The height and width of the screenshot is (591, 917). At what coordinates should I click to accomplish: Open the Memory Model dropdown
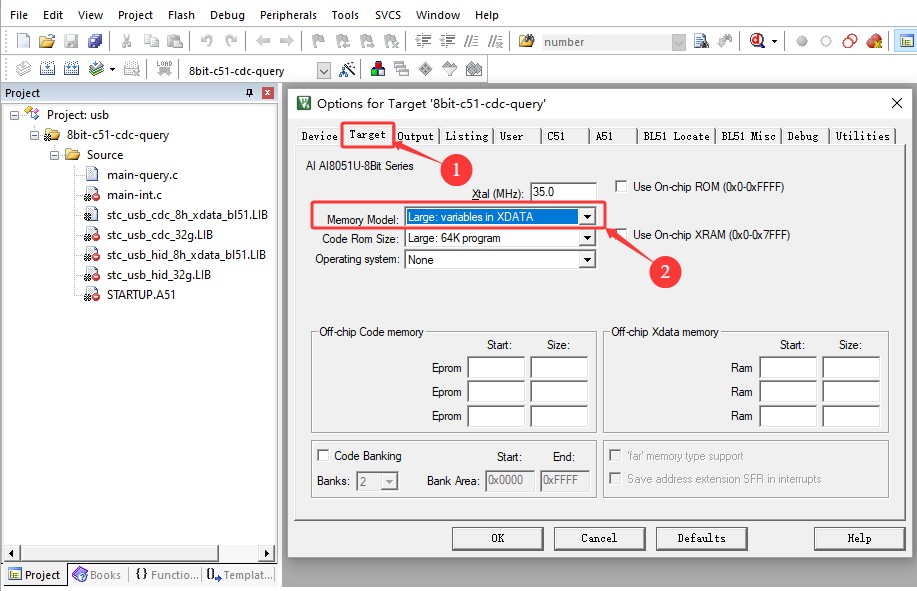click(587, 217)
